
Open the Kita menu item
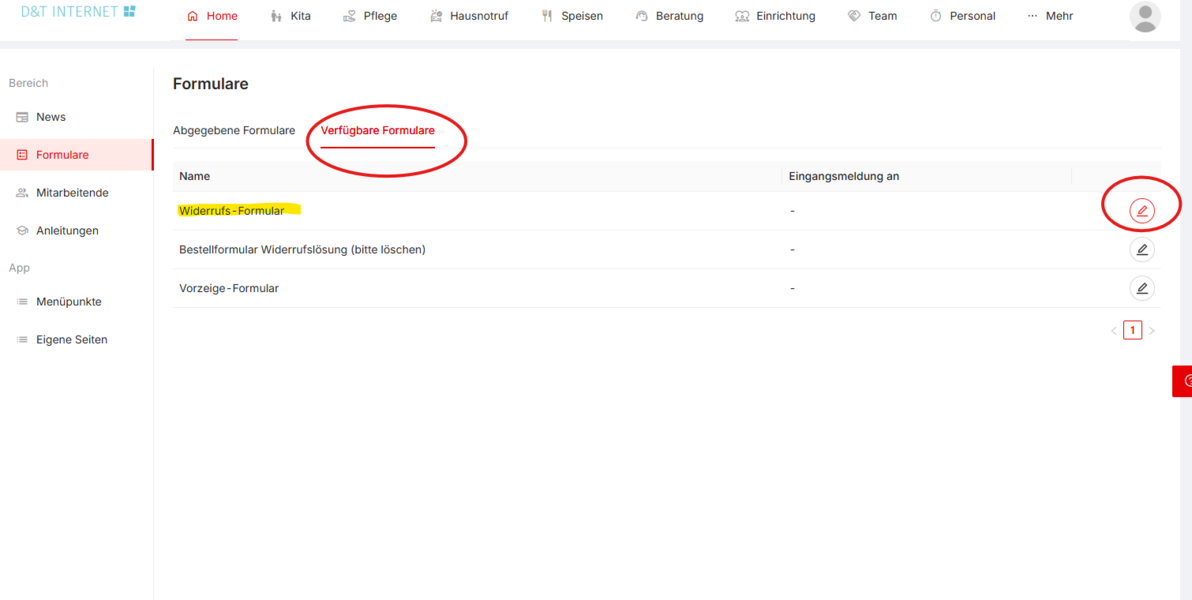(290, 16)
